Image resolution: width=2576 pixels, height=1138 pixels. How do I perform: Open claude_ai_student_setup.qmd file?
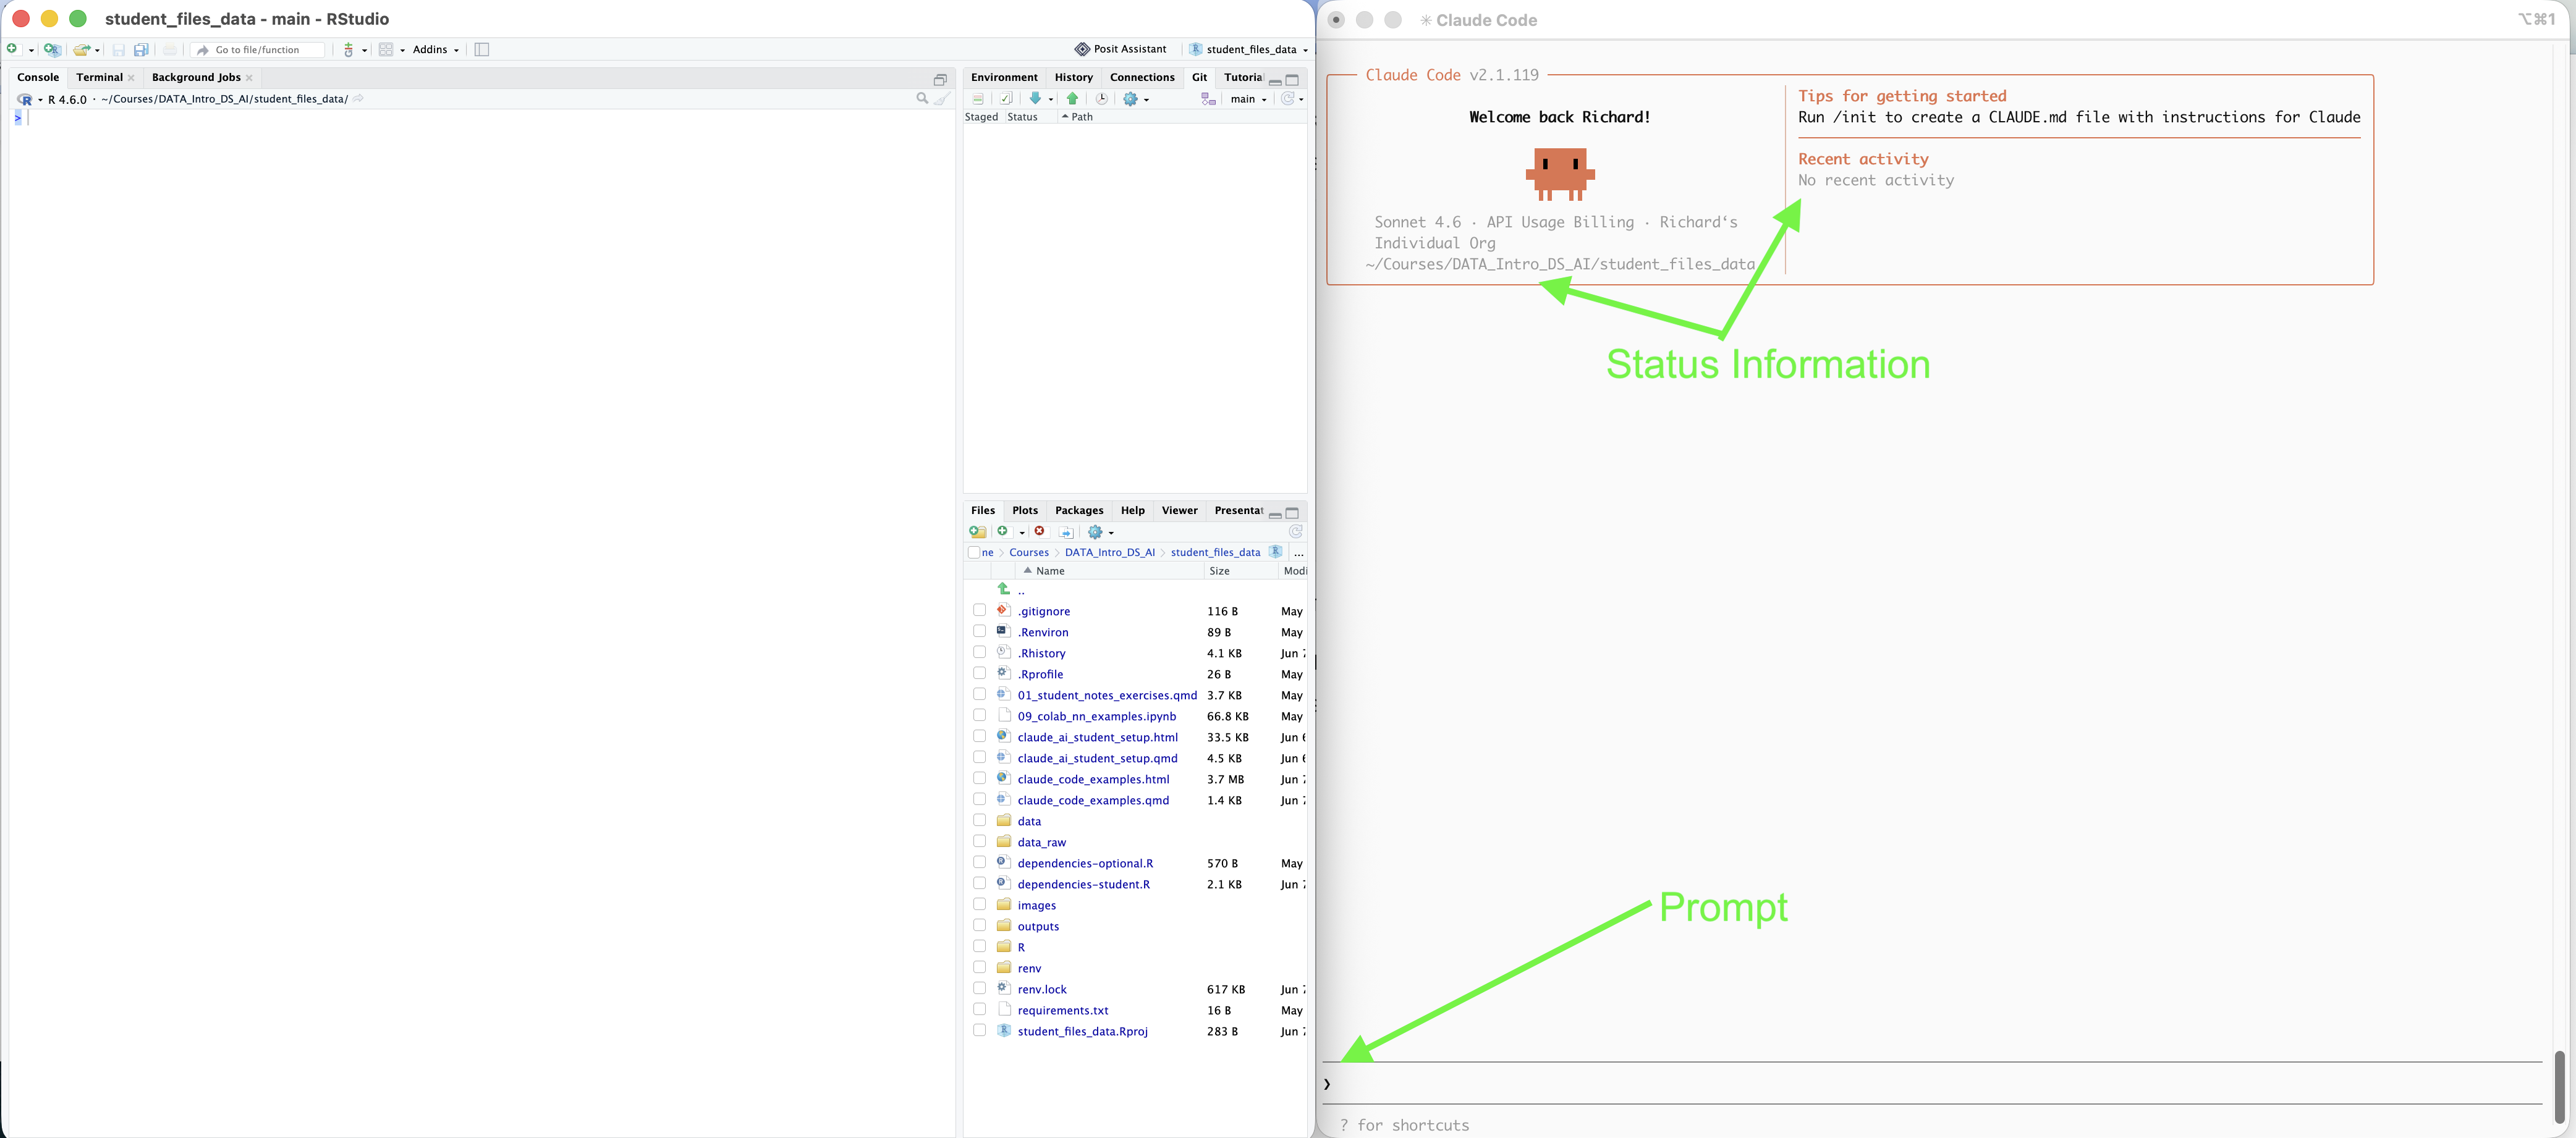(1097, 758)
